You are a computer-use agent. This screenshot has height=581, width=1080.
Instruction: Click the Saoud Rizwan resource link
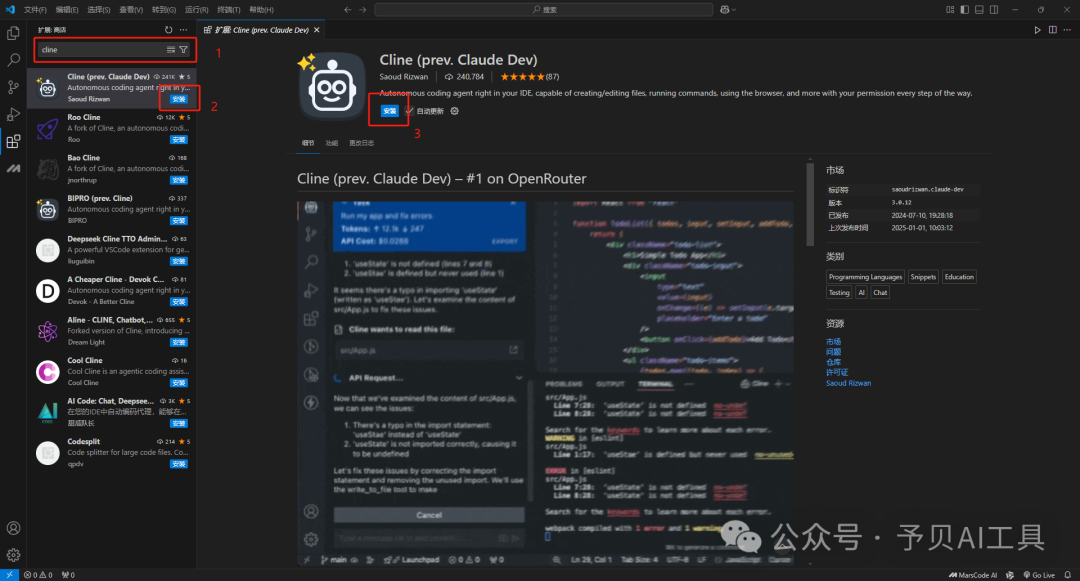point(849,383)
